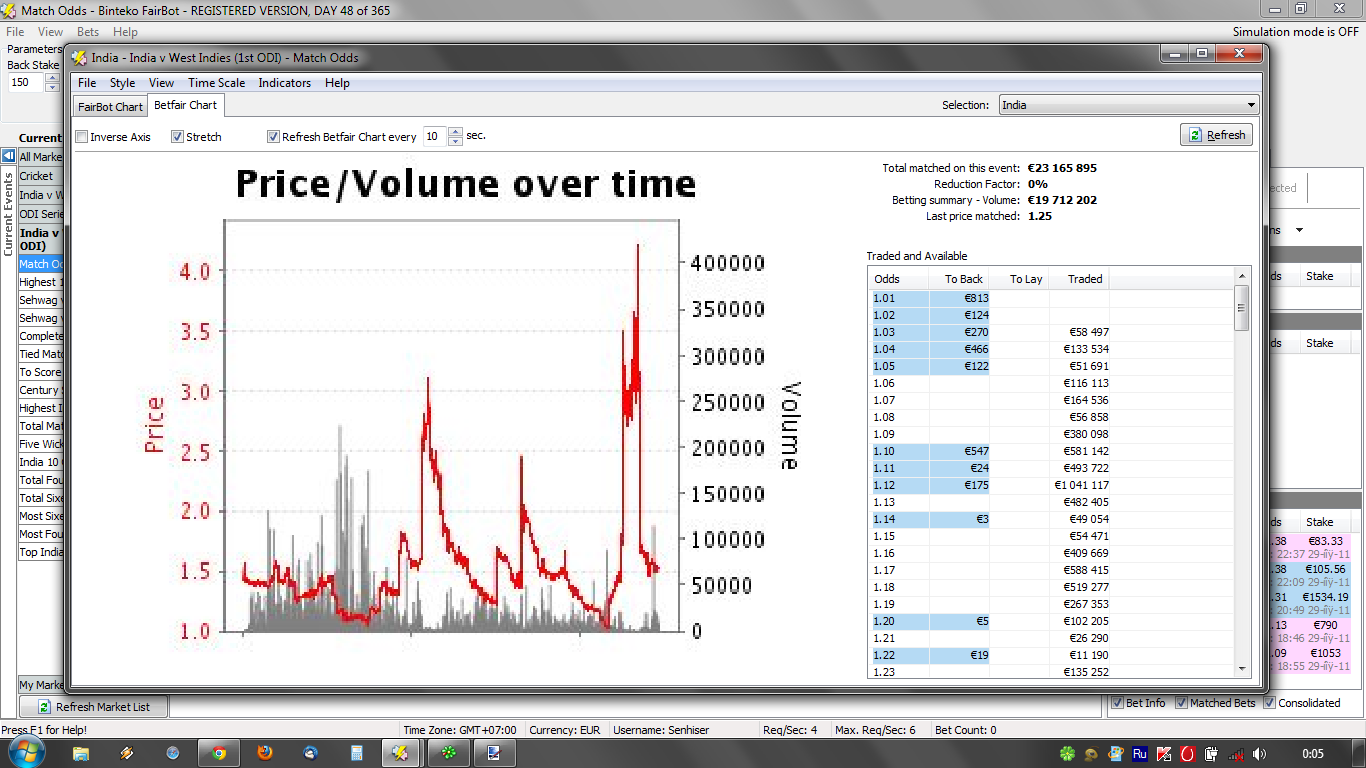Select the Five Wickets market row
This screenshot has width=1366, height=768.
40,444
